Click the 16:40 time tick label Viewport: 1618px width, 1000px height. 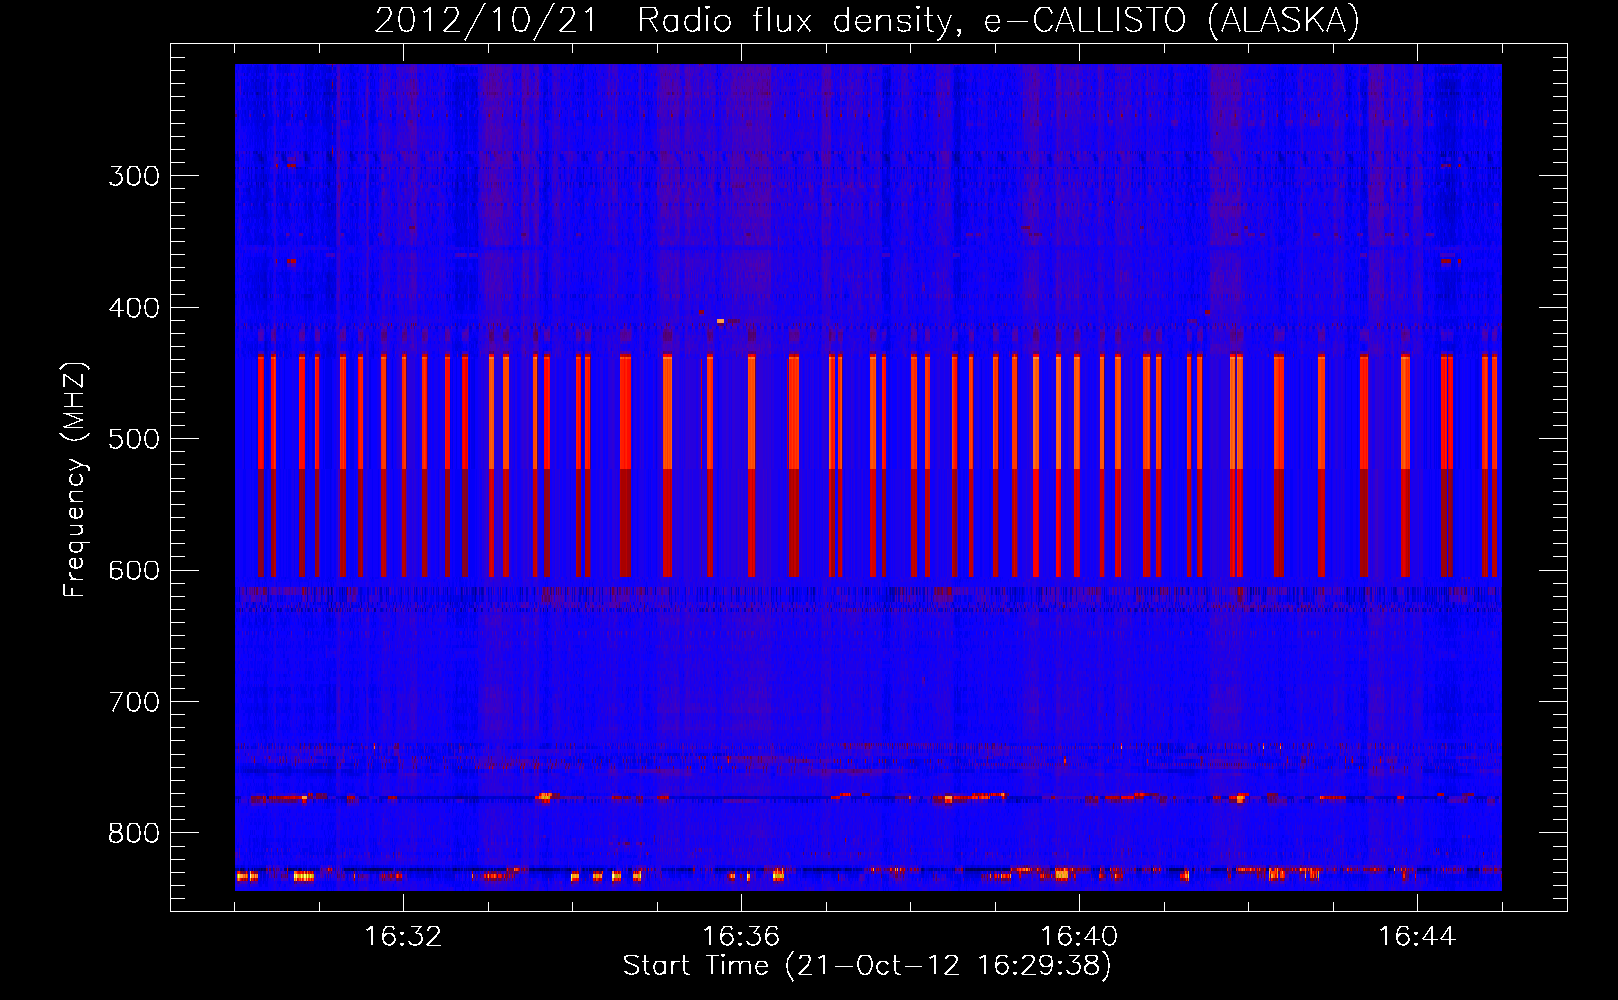click(x=1079, y=937)
